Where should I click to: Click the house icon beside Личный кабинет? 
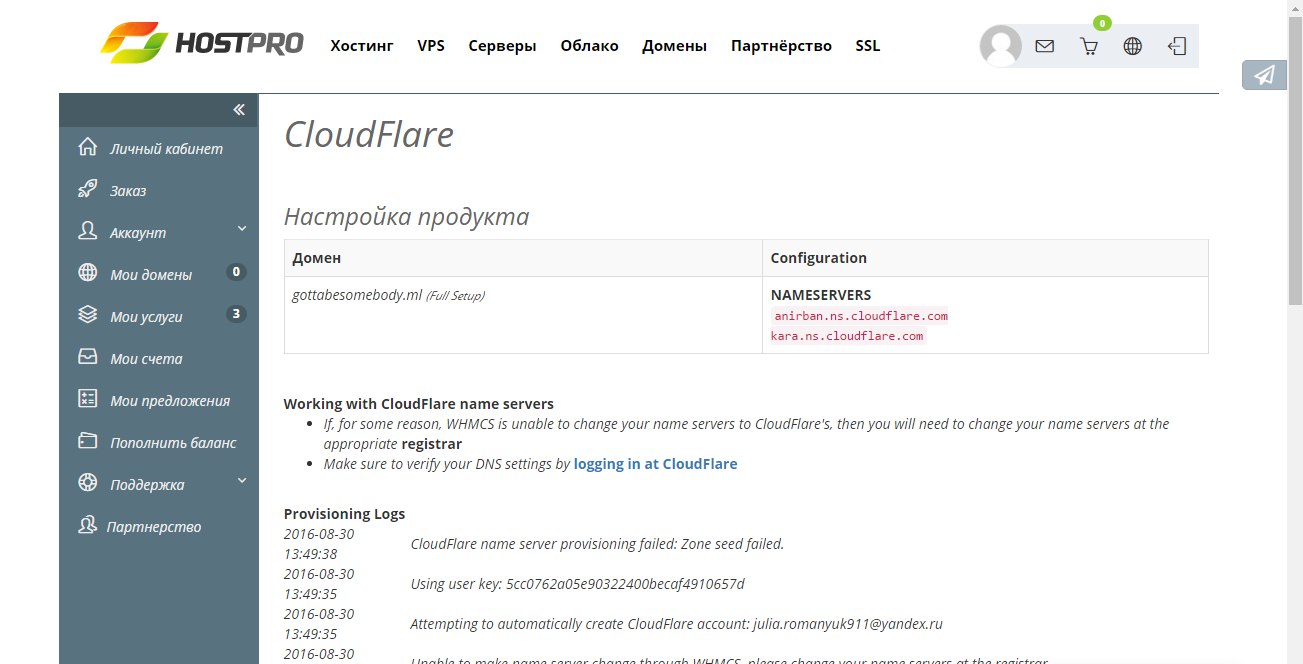point(88,147)
